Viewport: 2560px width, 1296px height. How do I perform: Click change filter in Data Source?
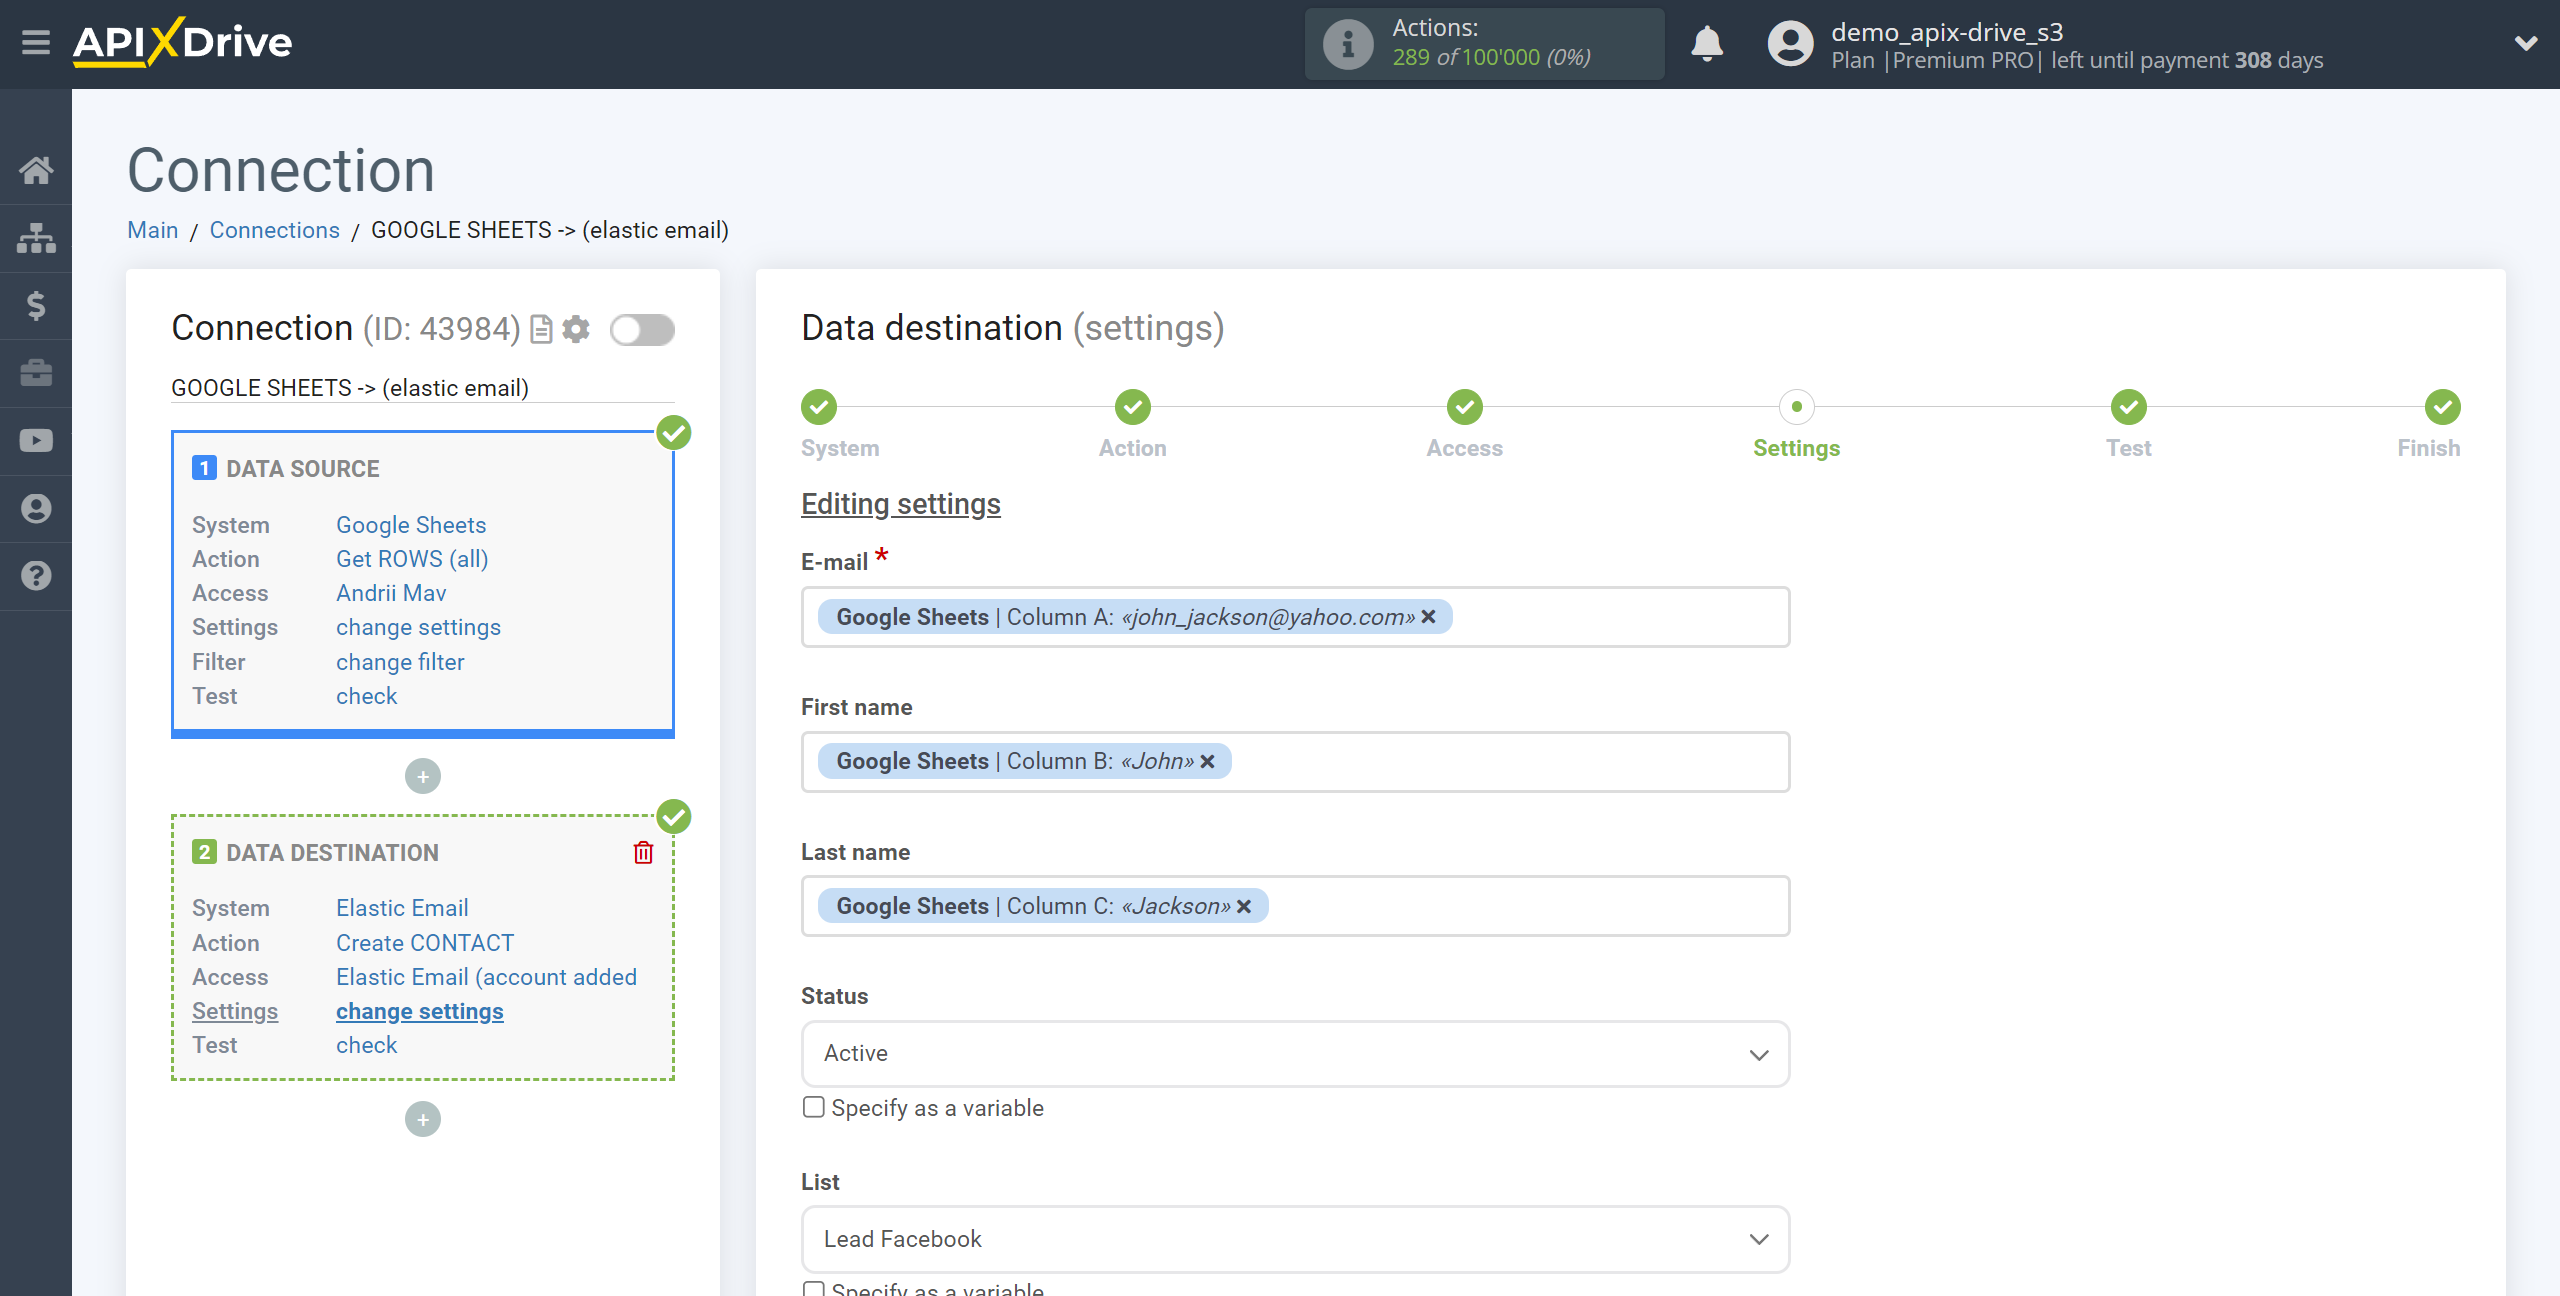click(400, 662)
